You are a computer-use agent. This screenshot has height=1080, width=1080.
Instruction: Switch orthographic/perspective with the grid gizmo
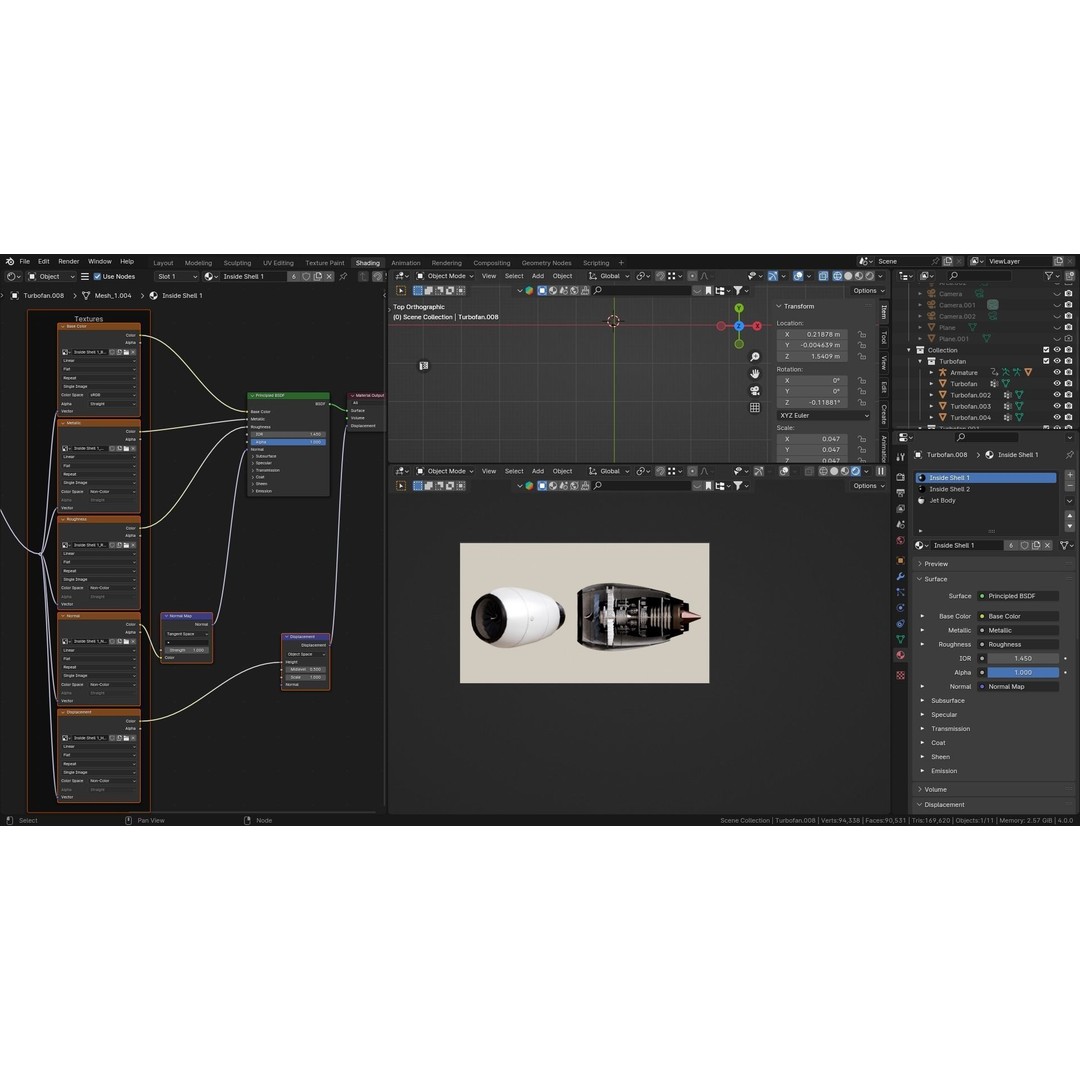pyautogui.click(x=755, y=407)
